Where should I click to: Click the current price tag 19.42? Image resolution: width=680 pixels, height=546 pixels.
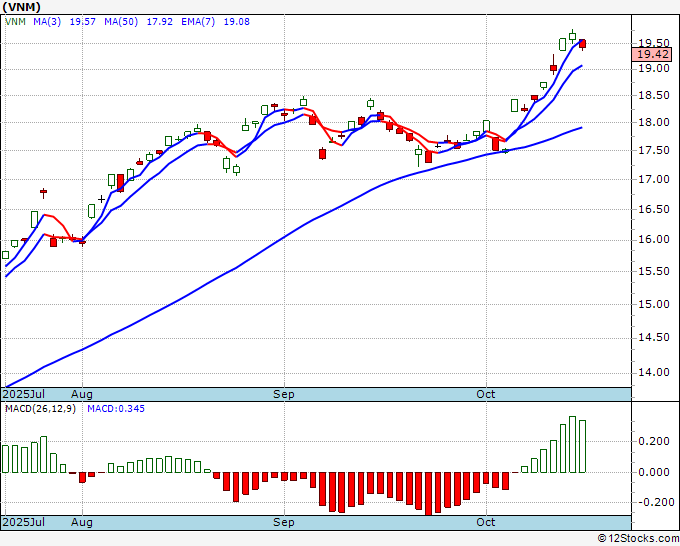click(x=652, y=54)
